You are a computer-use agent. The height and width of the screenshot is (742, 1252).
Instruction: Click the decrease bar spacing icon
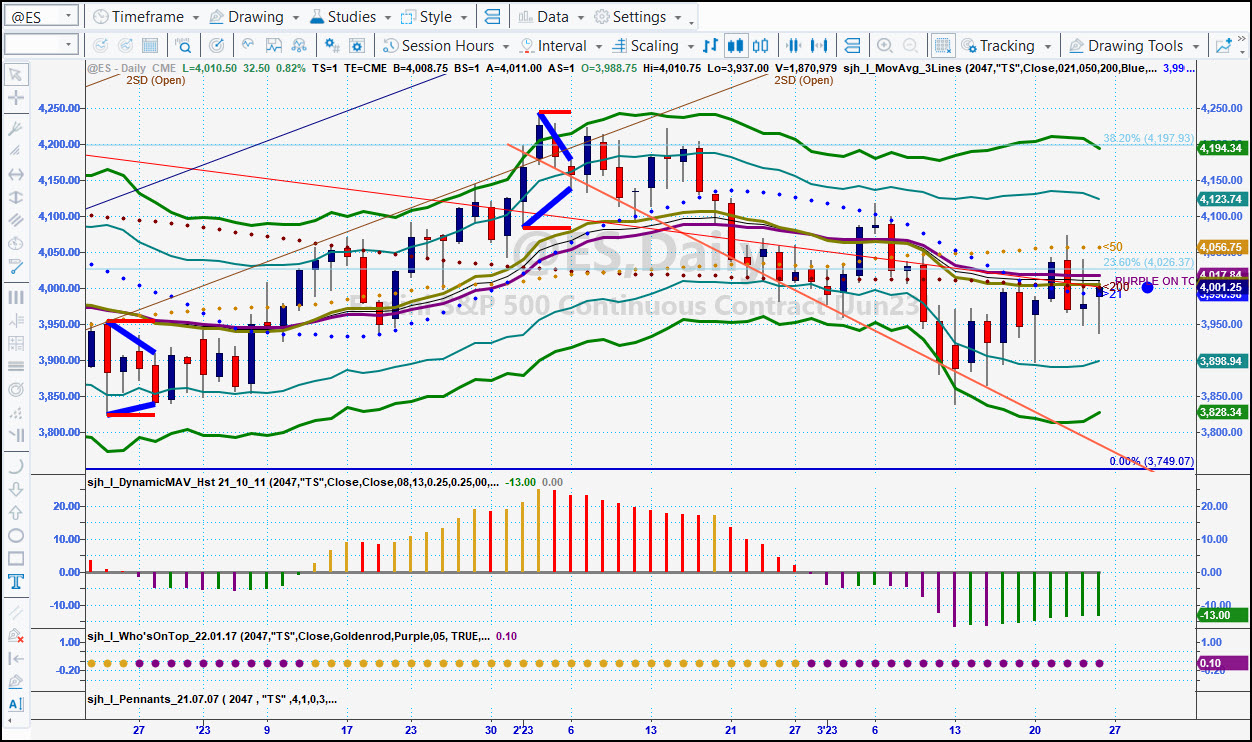click(795, 46)
